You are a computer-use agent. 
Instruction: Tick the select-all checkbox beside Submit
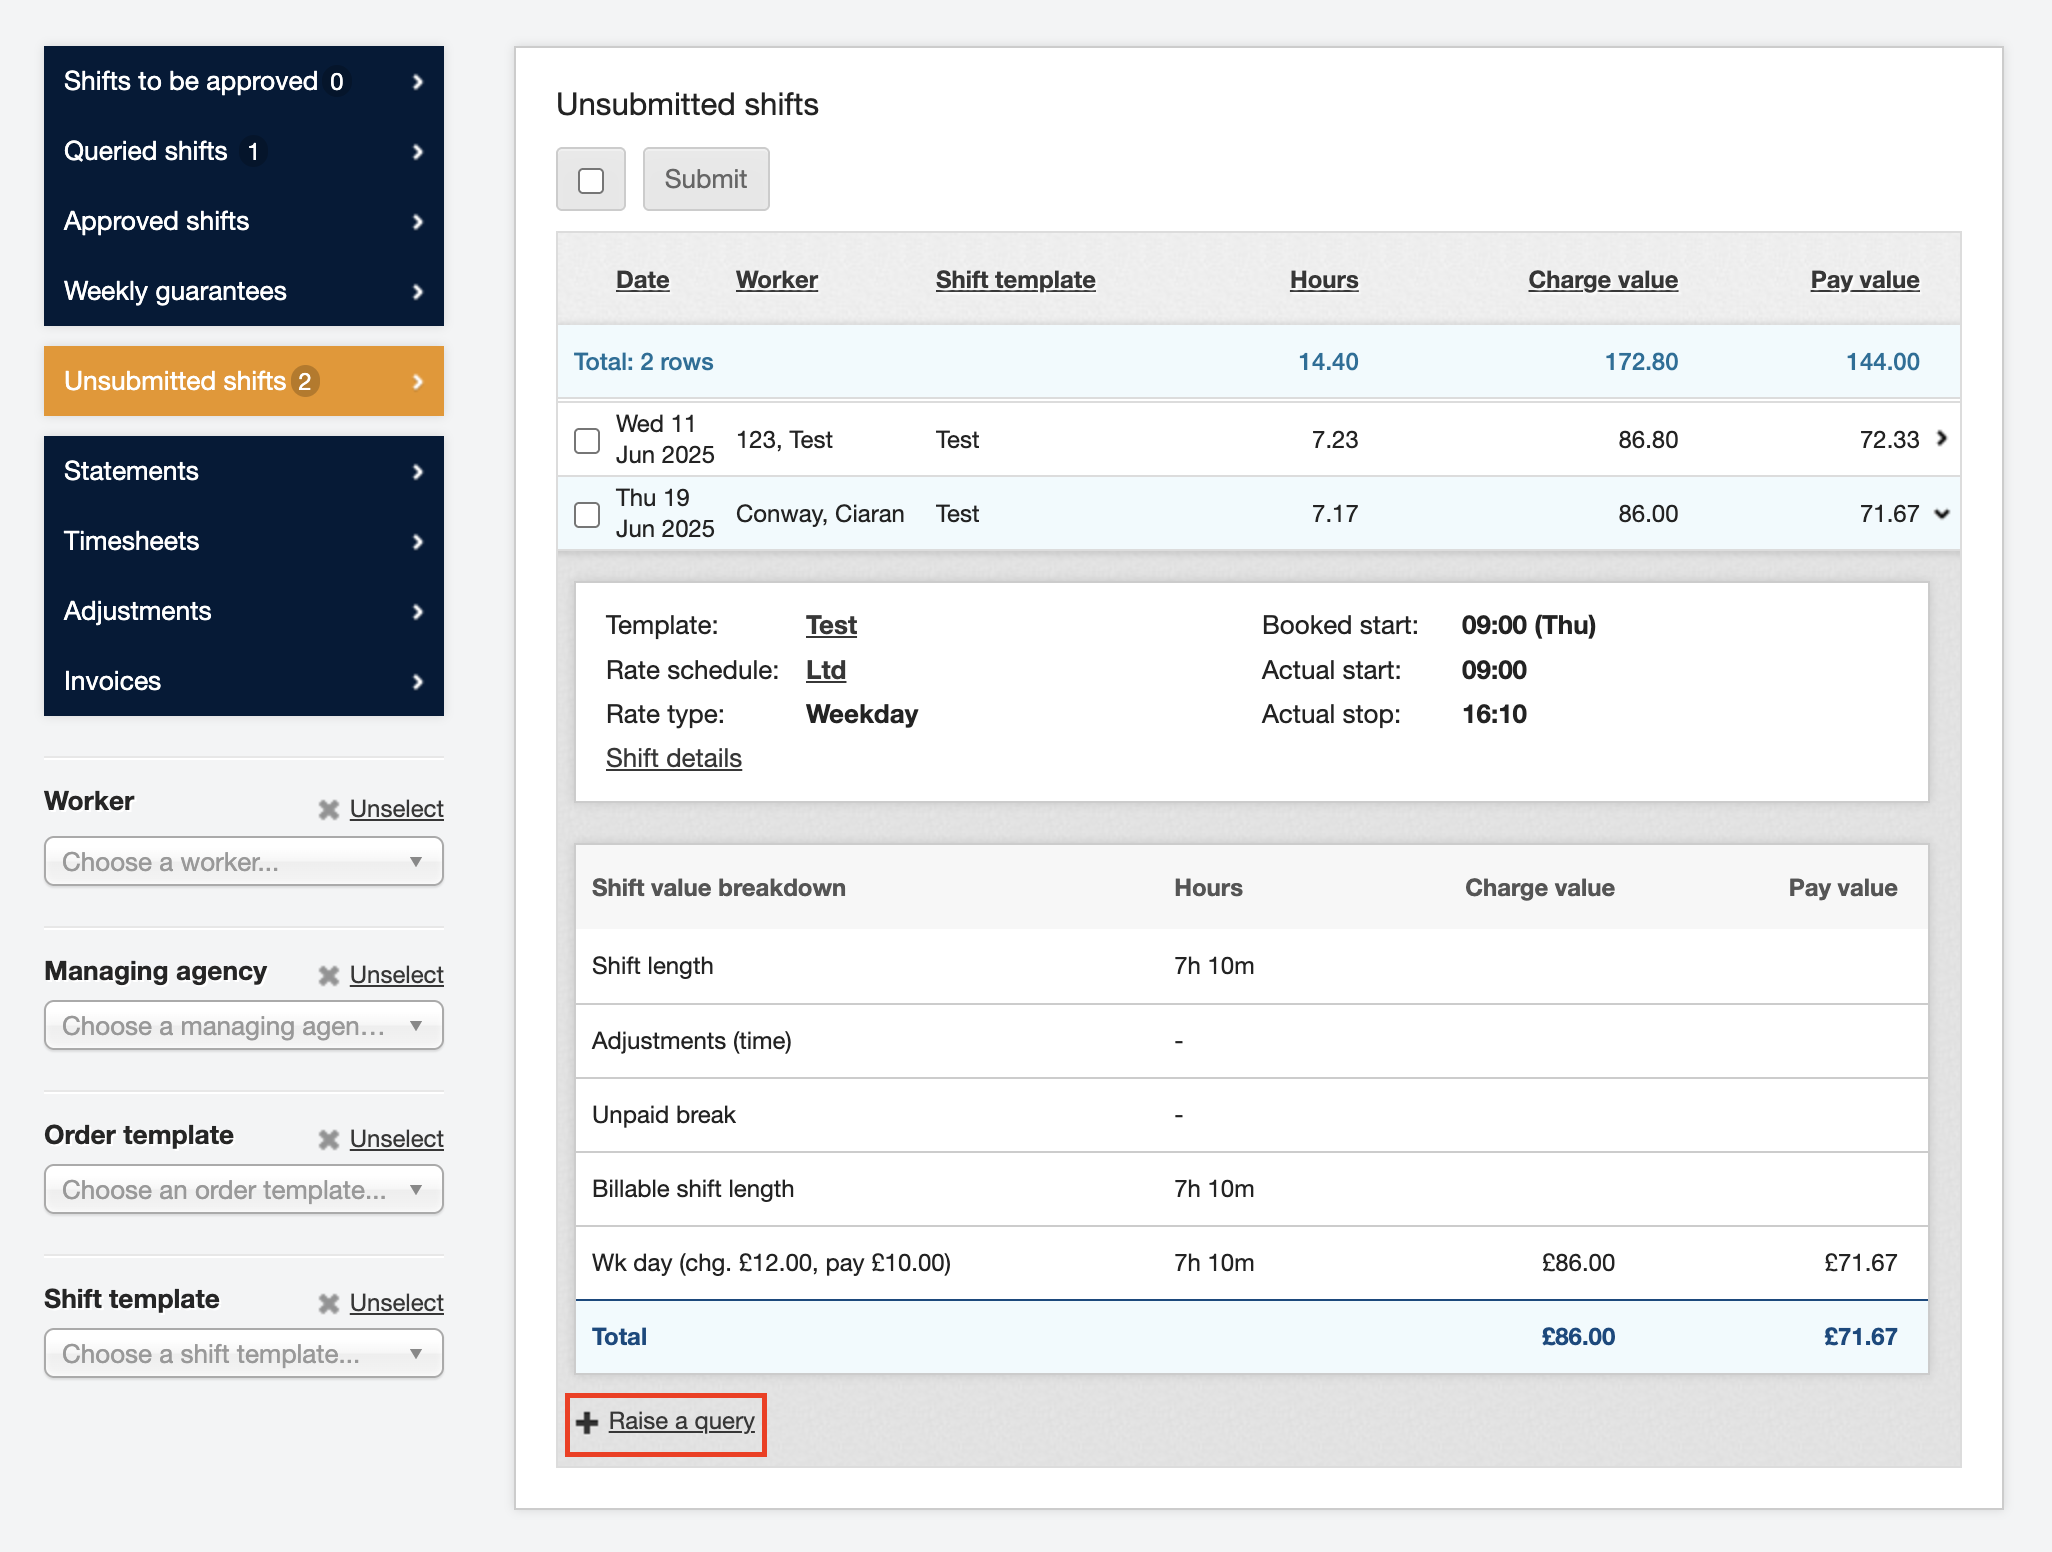pyautogui.click(x=591, y=180)
